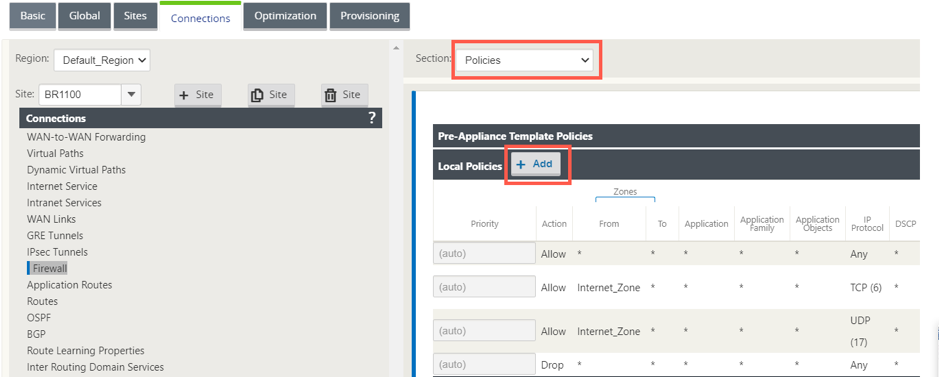939x377 pixels.
Task: Open the Section Policies dropdown
Action: pyautogui.click(x=525, y=60)
